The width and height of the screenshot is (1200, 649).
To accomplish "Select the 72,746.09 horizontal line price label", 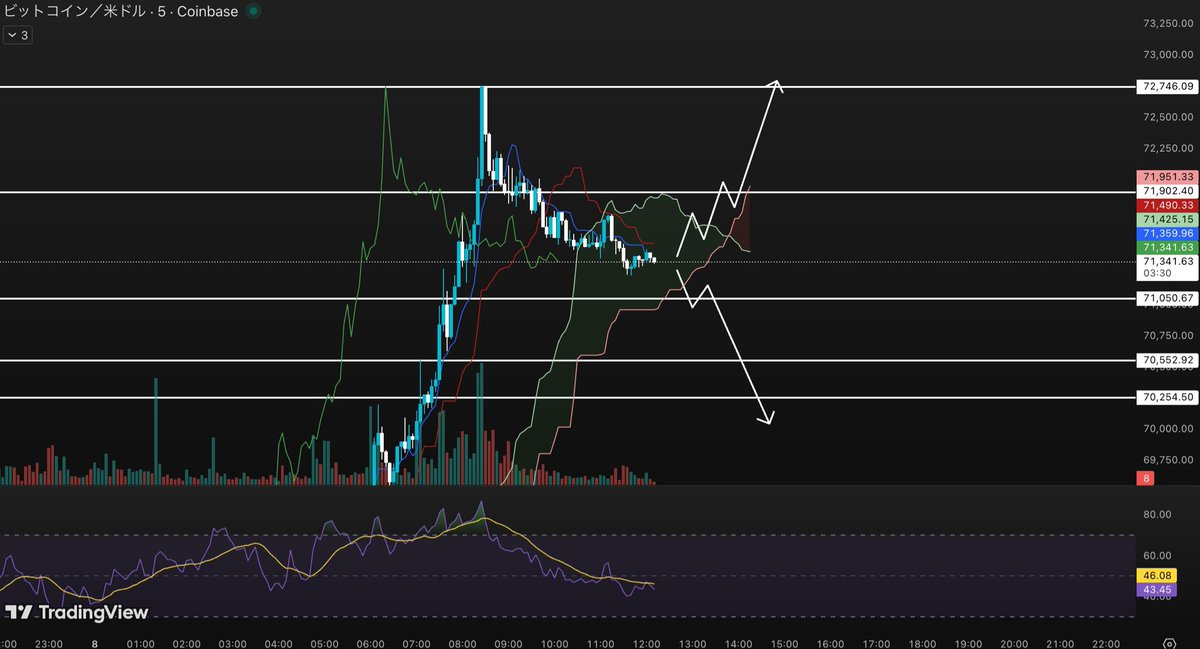I will point(1167,87).
